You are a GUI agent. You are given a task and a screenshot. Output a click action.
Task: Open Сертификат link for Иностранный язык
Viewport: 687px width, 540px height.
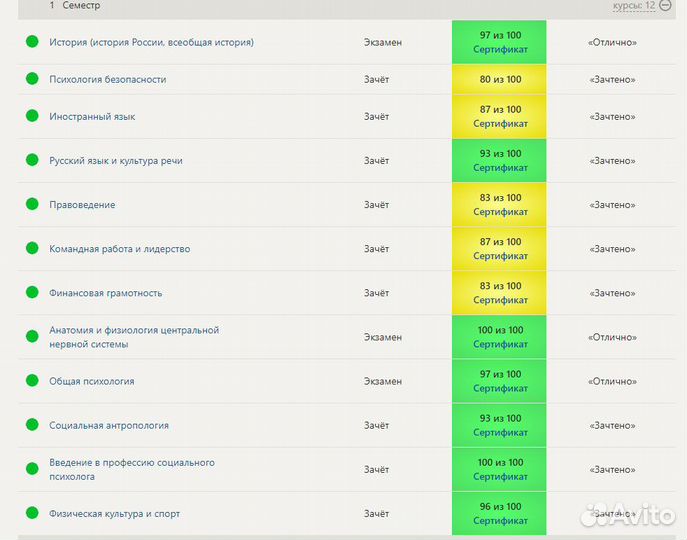[x=500, y=124]
